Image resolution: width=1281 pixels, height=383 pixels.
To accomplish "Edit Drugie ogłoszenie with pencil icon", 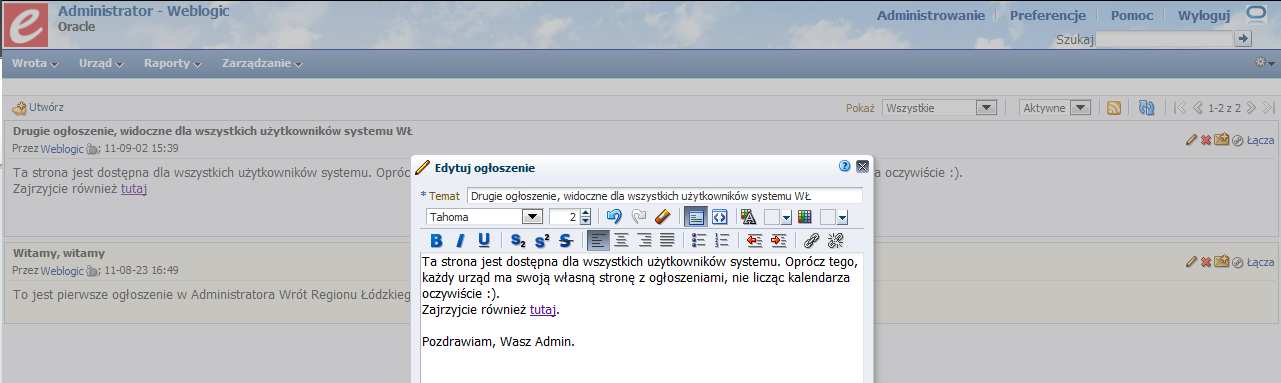I will [1191, 140].
